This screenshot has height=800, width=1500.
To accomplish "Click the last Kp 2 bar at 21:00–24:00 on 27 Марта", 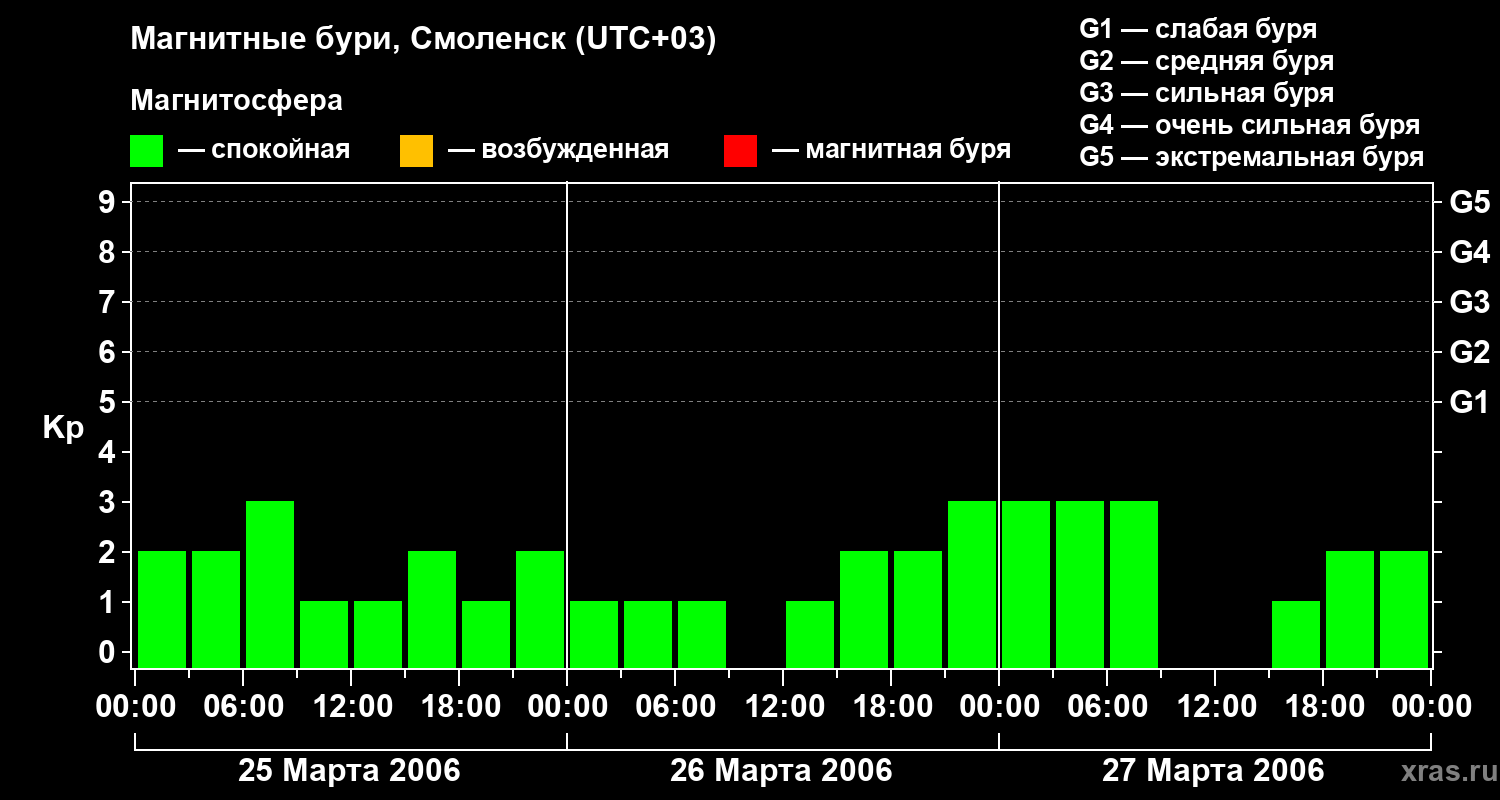I will click(x=1404, y=609).
